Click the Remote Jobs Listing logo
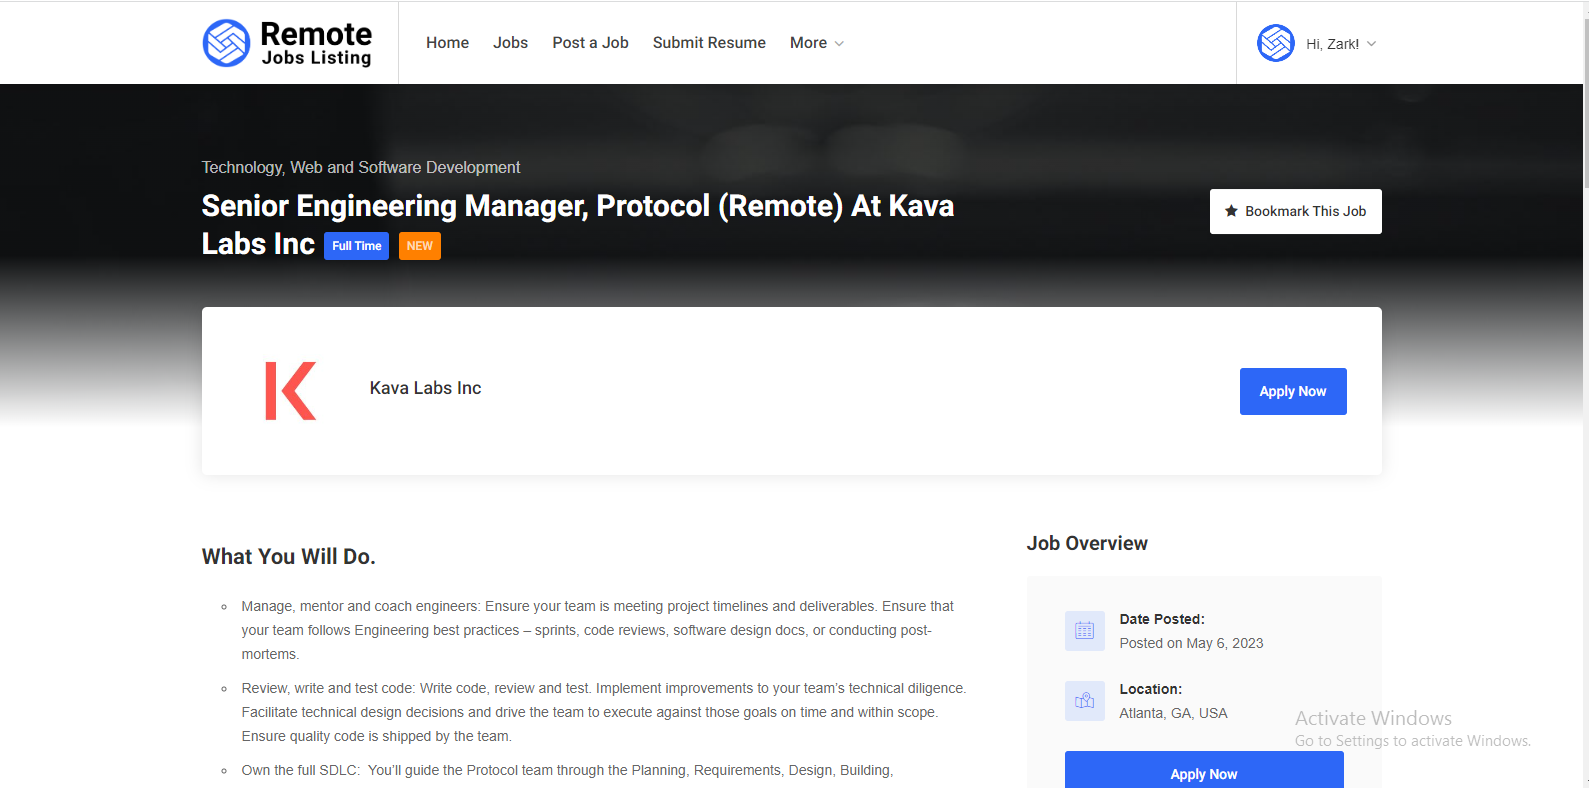This screenshot has height=788, width=1589. 287,43
